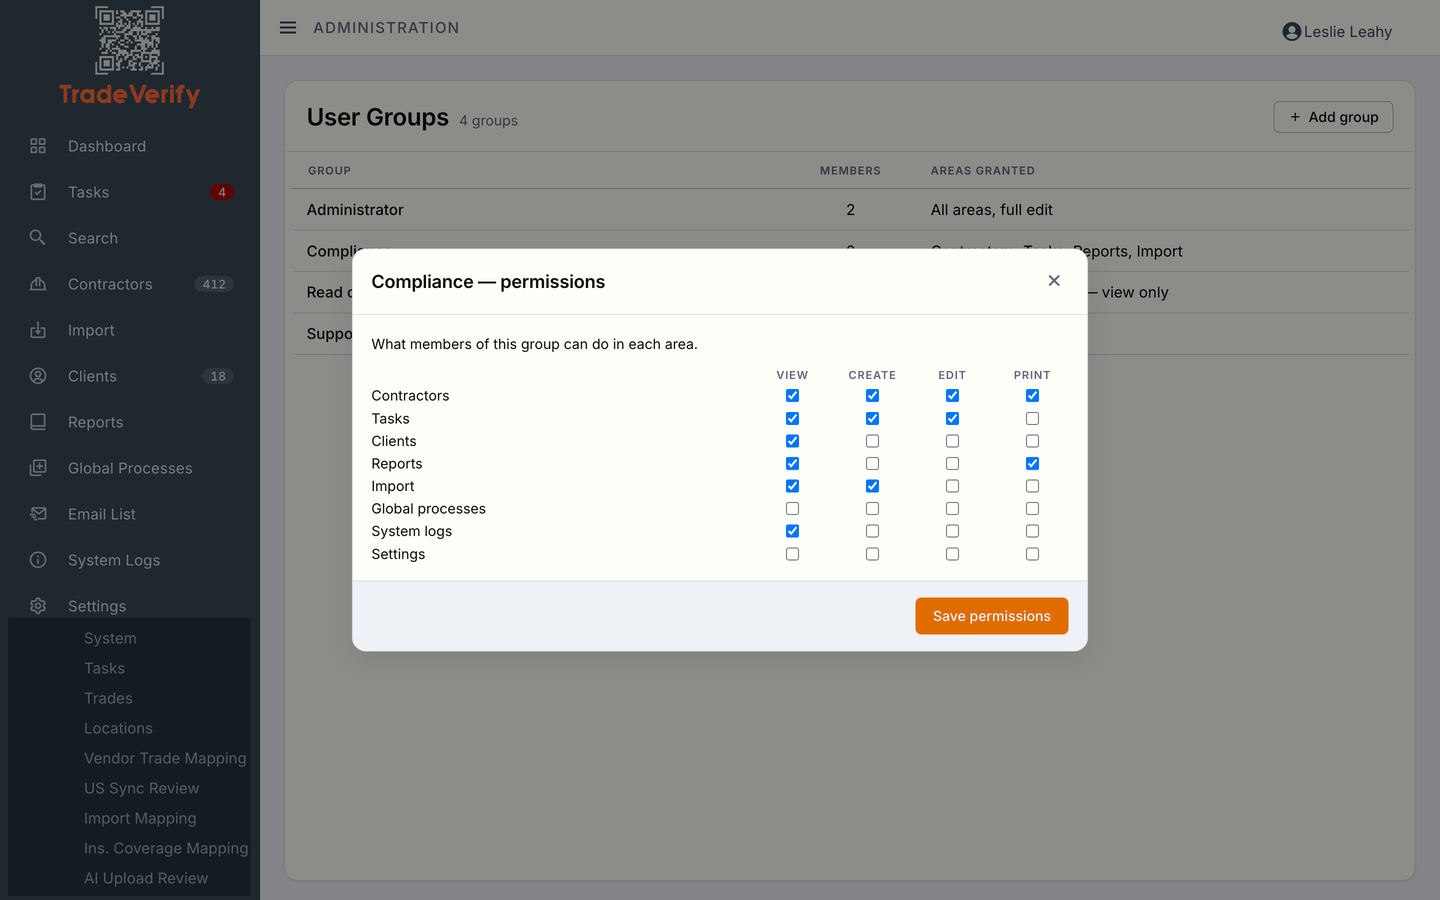Open Trades settings submenu item
Image resolution: width=1440 pixels, height=900 pixels.
pos(108,698)
